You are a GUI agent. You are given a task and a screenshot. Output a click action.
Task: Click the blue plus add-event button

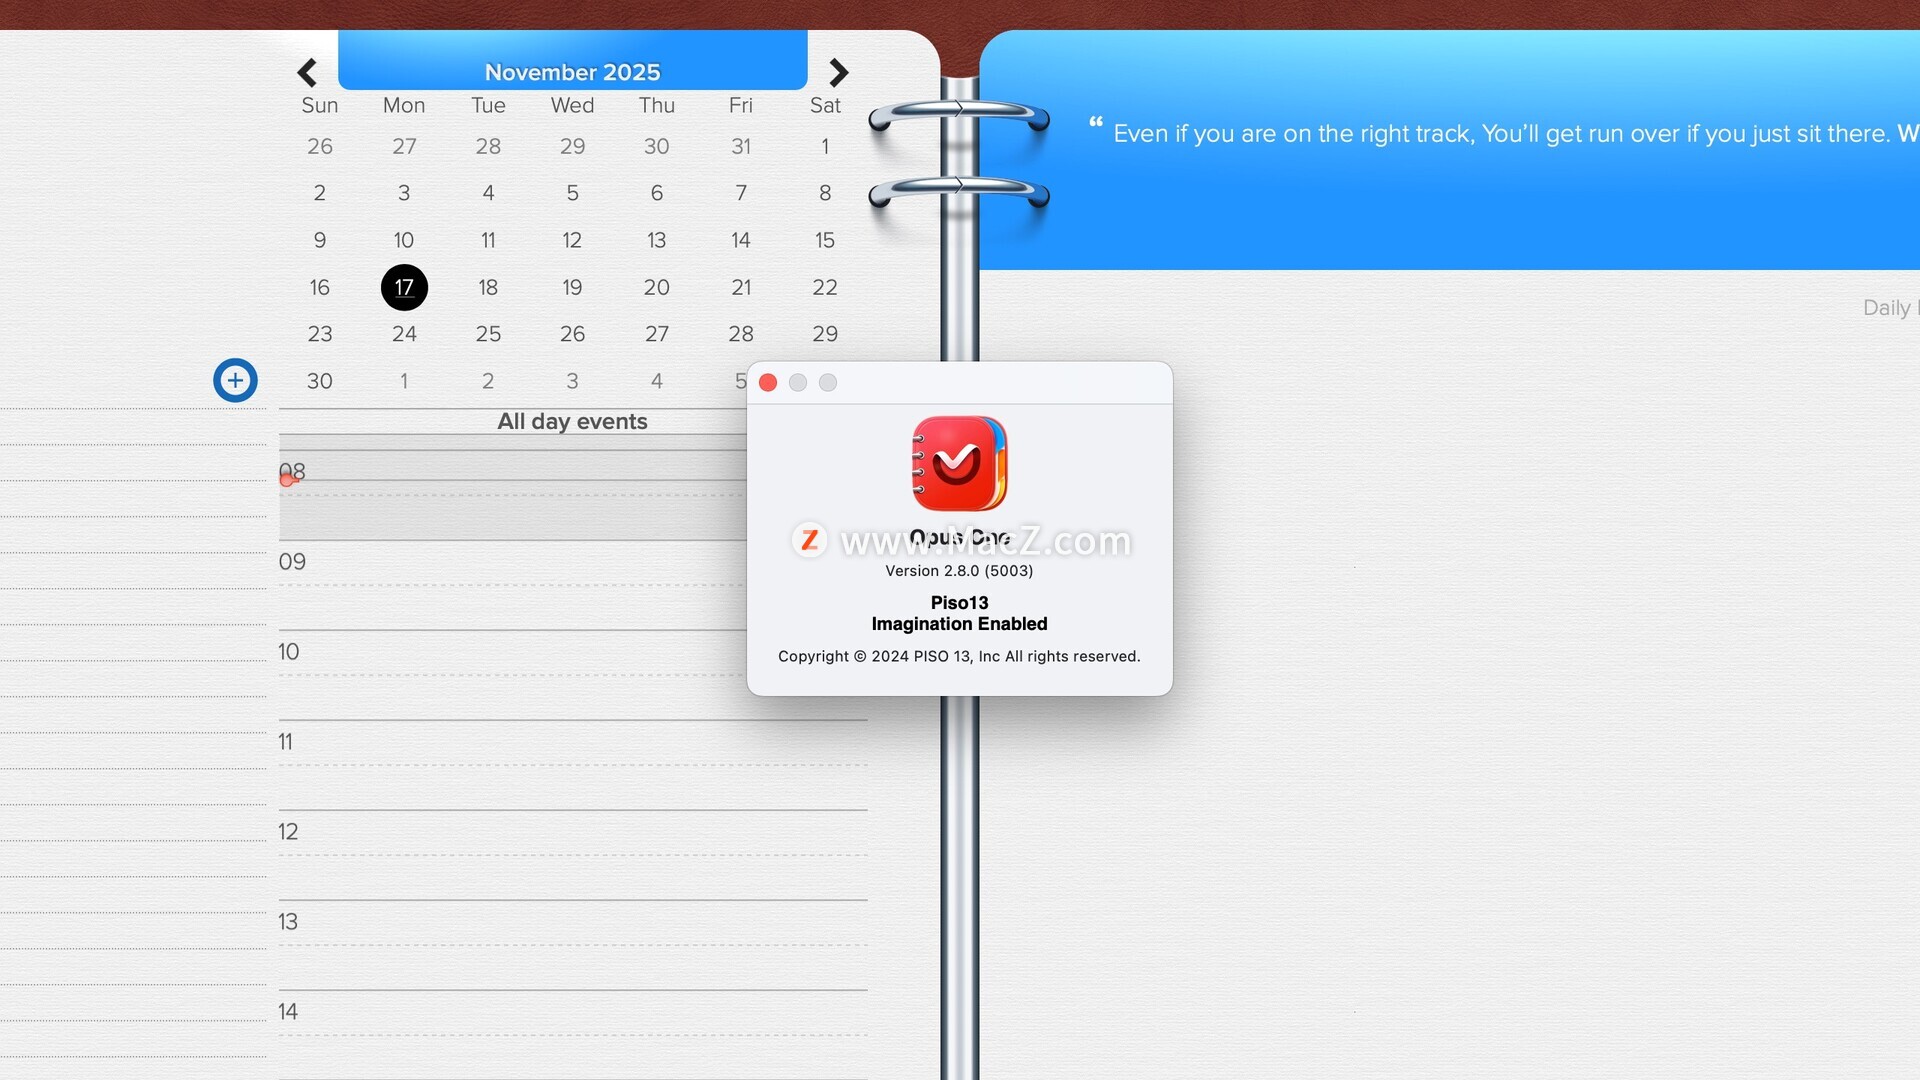click(235, 380)
